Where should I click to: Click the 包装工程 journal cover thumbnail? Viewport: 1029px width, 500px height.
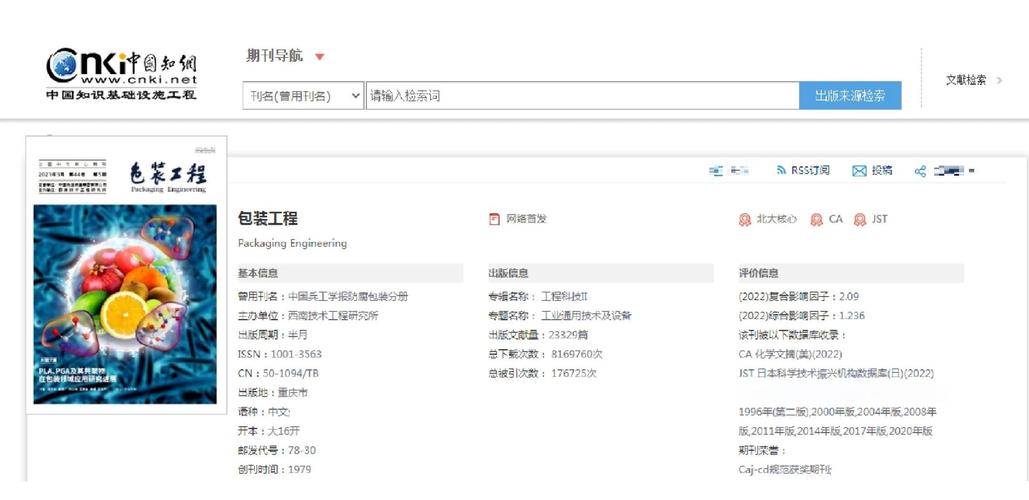[126, 275]
